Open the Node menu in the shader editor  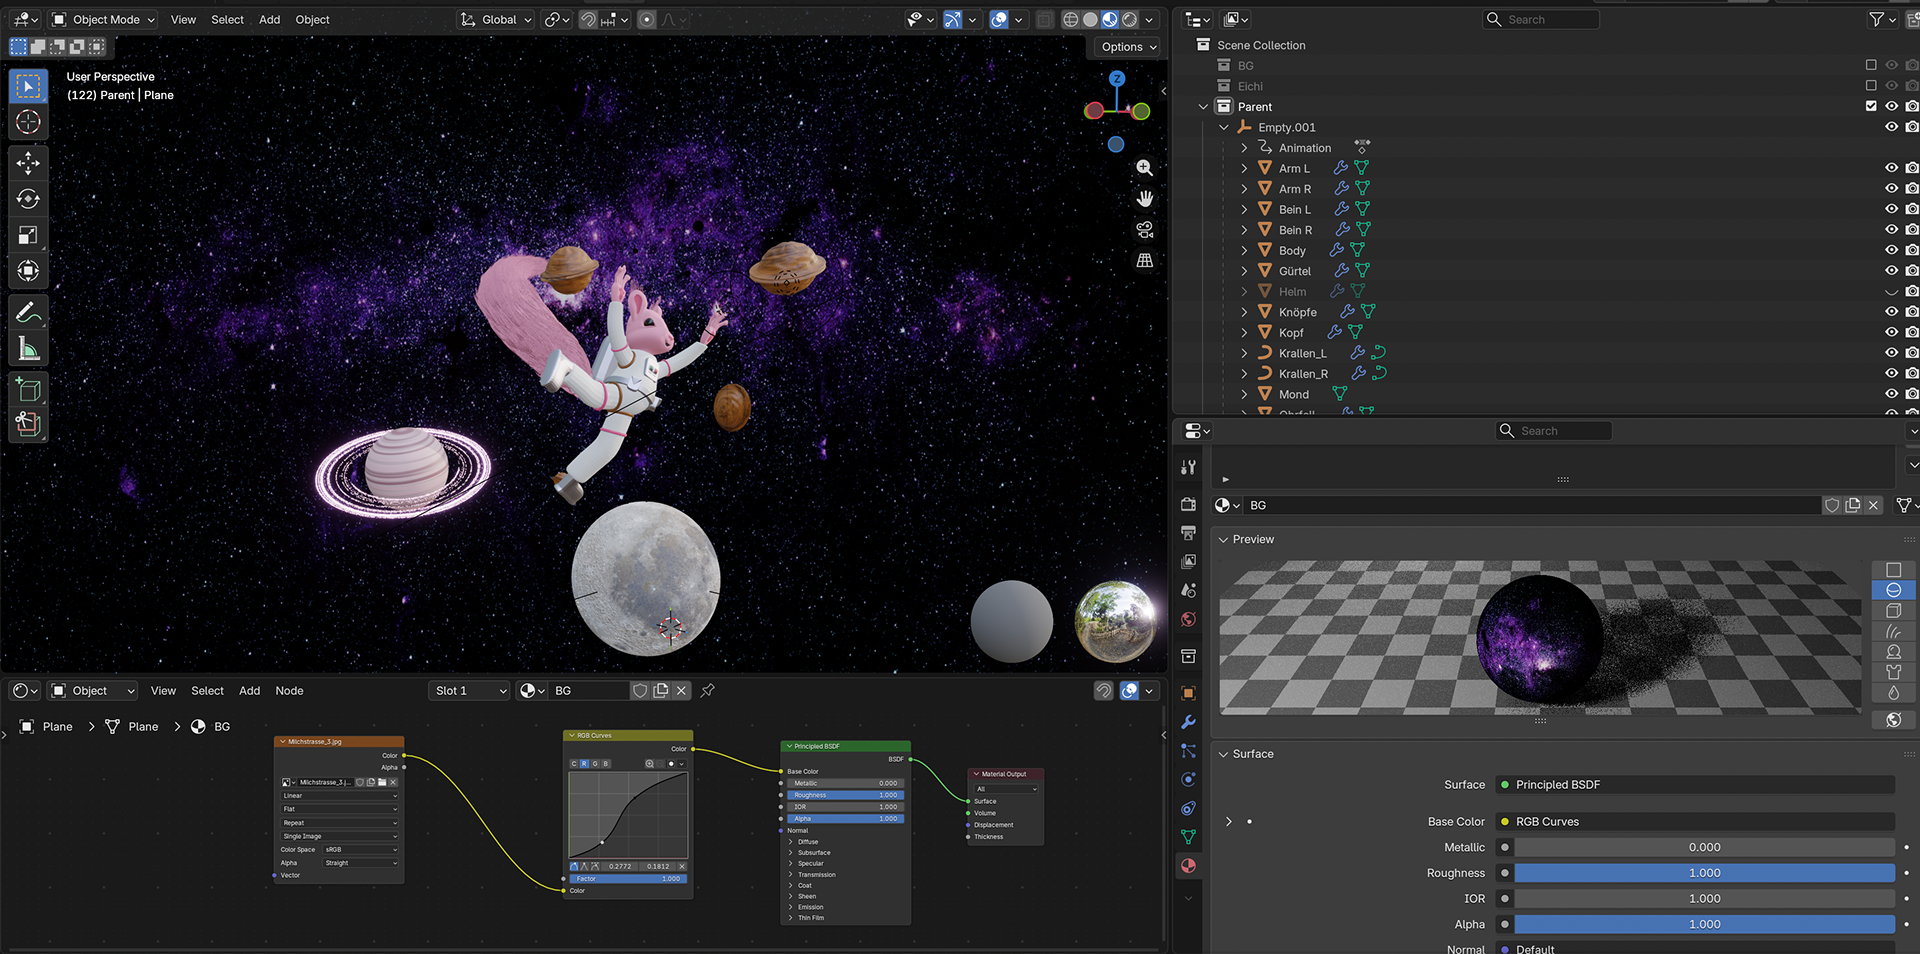coord(289,691)
